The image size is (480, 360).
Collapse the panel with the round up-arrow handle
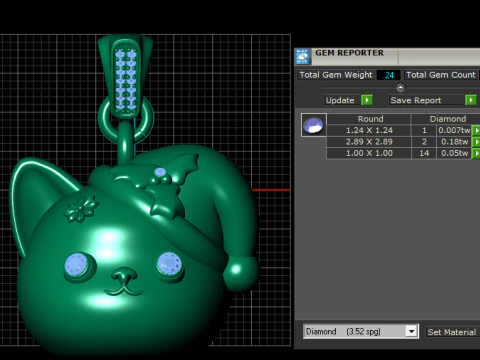400,88
